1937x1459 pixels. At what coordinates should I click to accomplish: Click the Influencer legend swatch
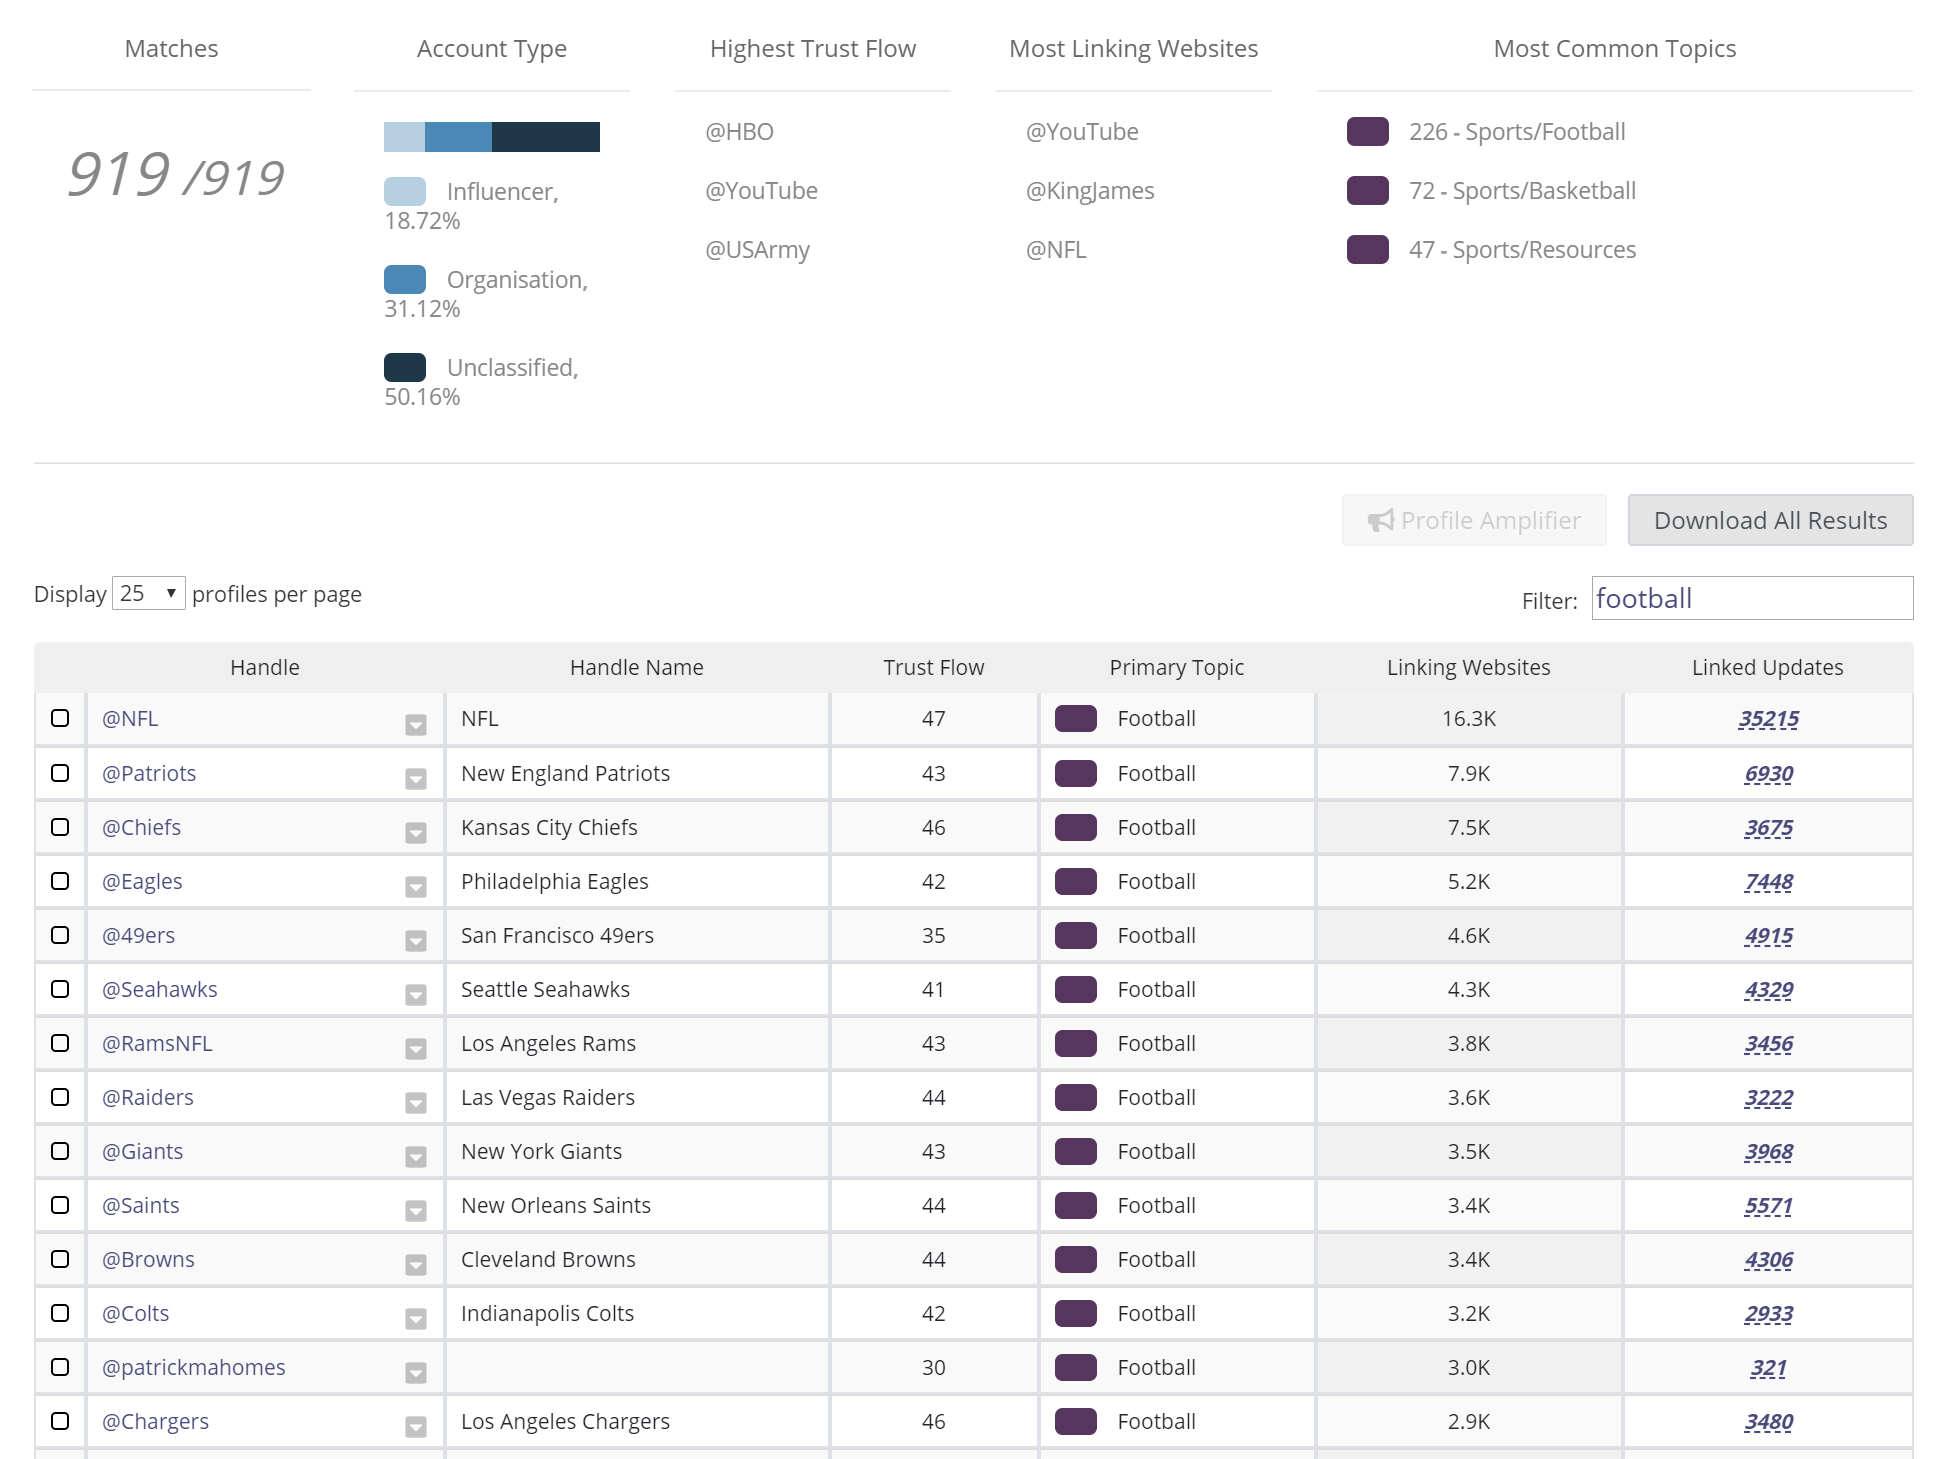405,191
